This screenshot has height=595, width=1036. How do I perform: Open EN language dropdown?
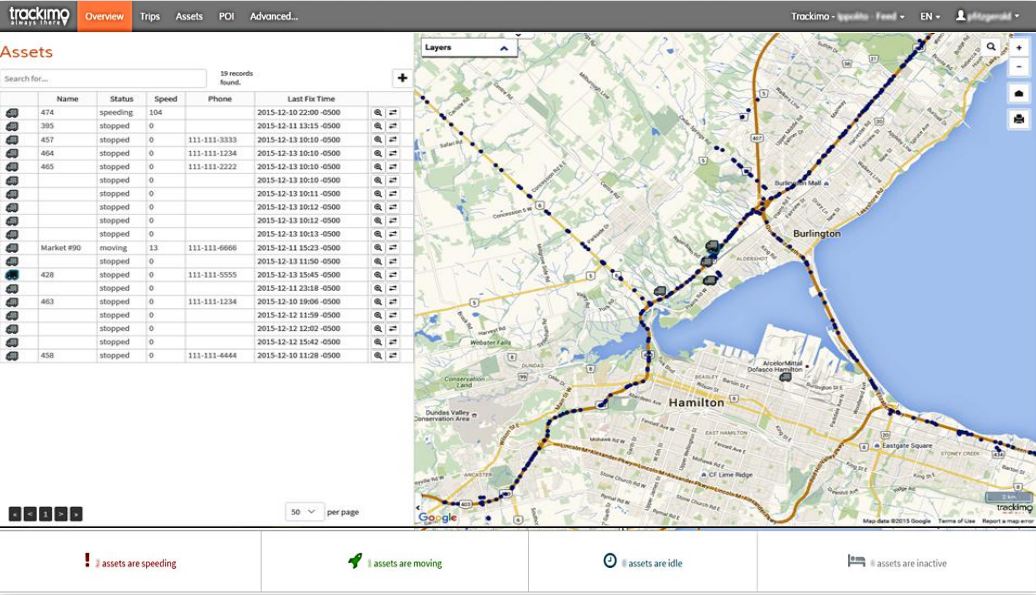[930, 16]
